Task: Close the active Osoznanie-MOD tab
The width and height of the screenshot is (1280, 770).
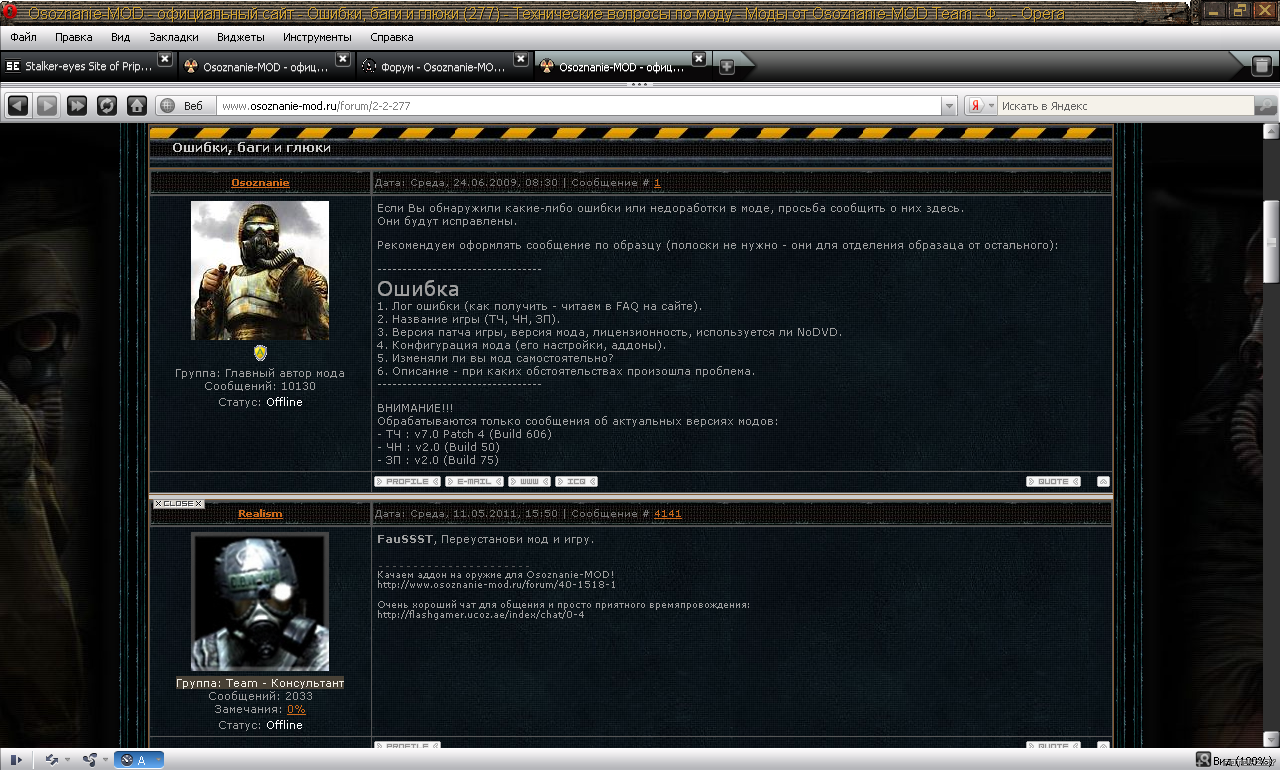Action: 699,59
